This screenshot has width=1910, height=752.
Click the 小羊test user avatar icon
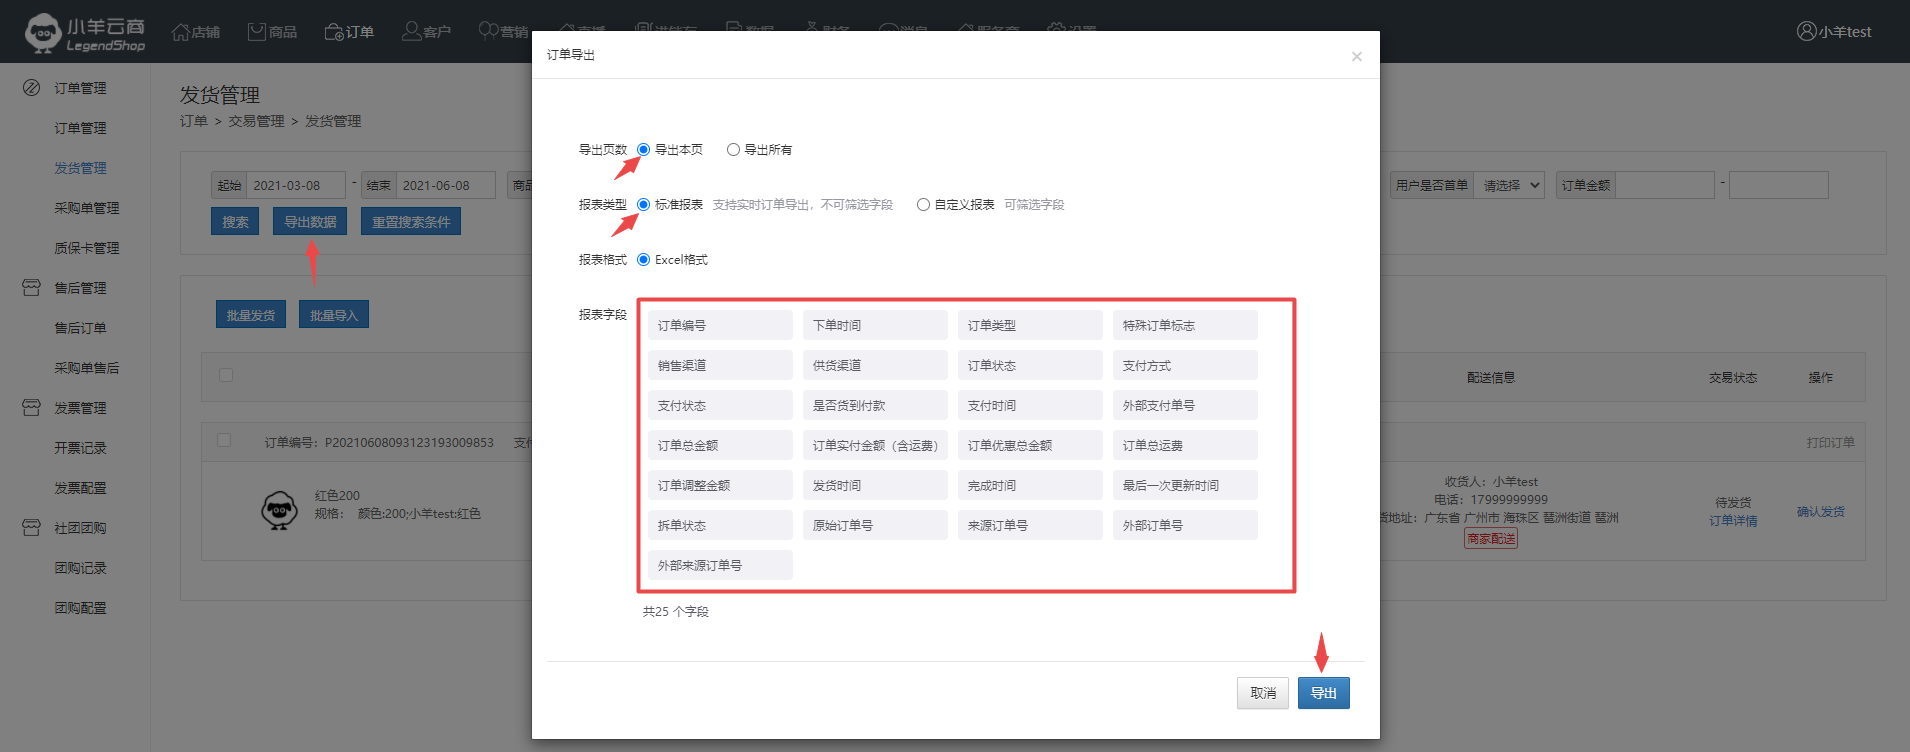(x=1806, y=31)
